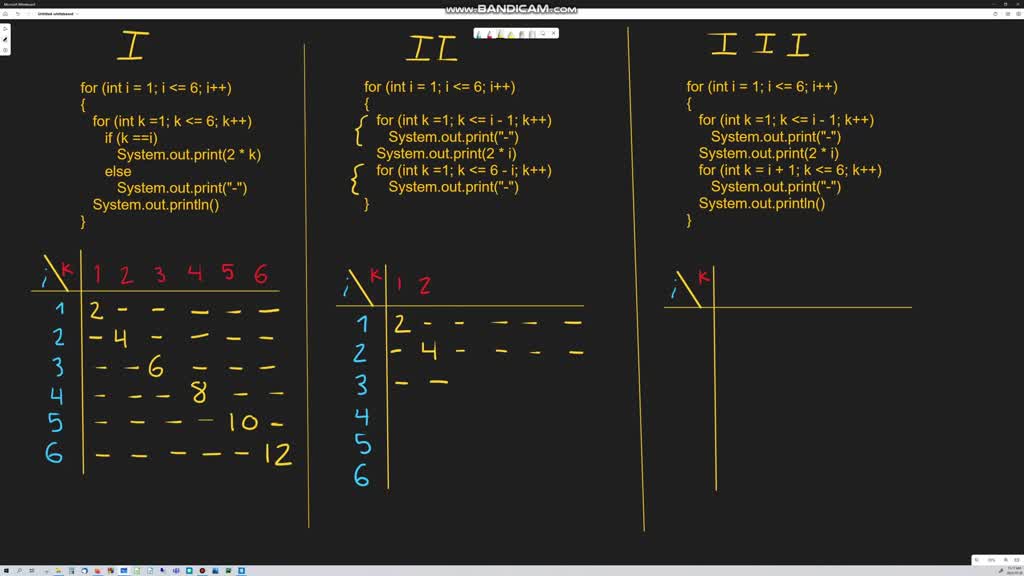
Task: Click the undo icon in the top toolbar
Action: [x=18, y=13]
